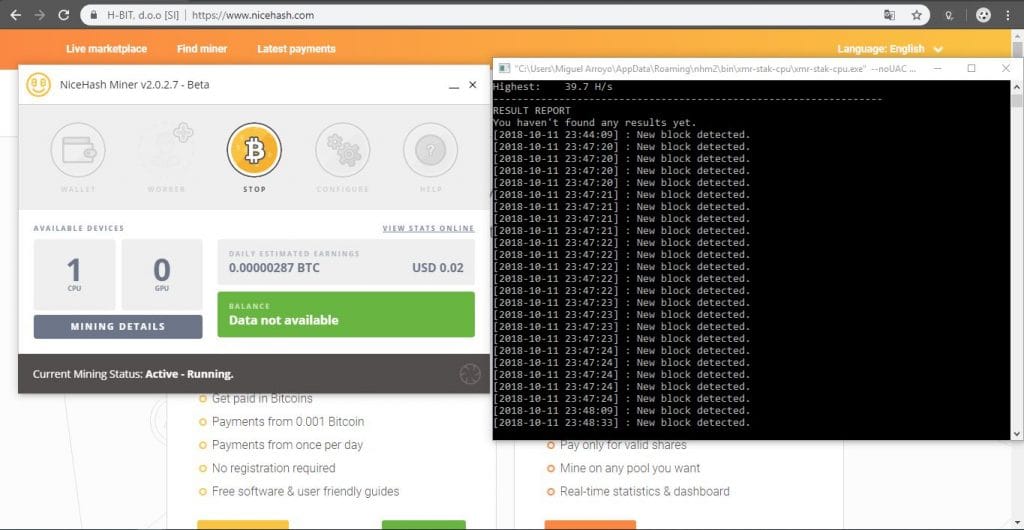The width and height of the screenshot is (1024, 530).
Task: Click the console scrollbar down arrow
Action: 1017,433
